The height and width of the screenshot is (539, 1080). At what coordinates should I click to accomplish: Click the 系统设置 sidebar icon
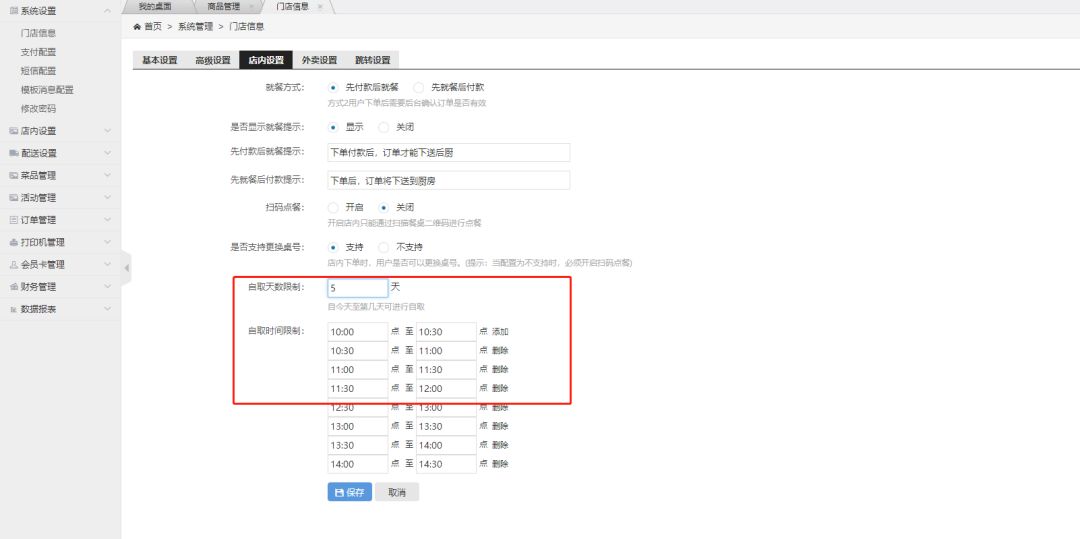click(14, 11)
